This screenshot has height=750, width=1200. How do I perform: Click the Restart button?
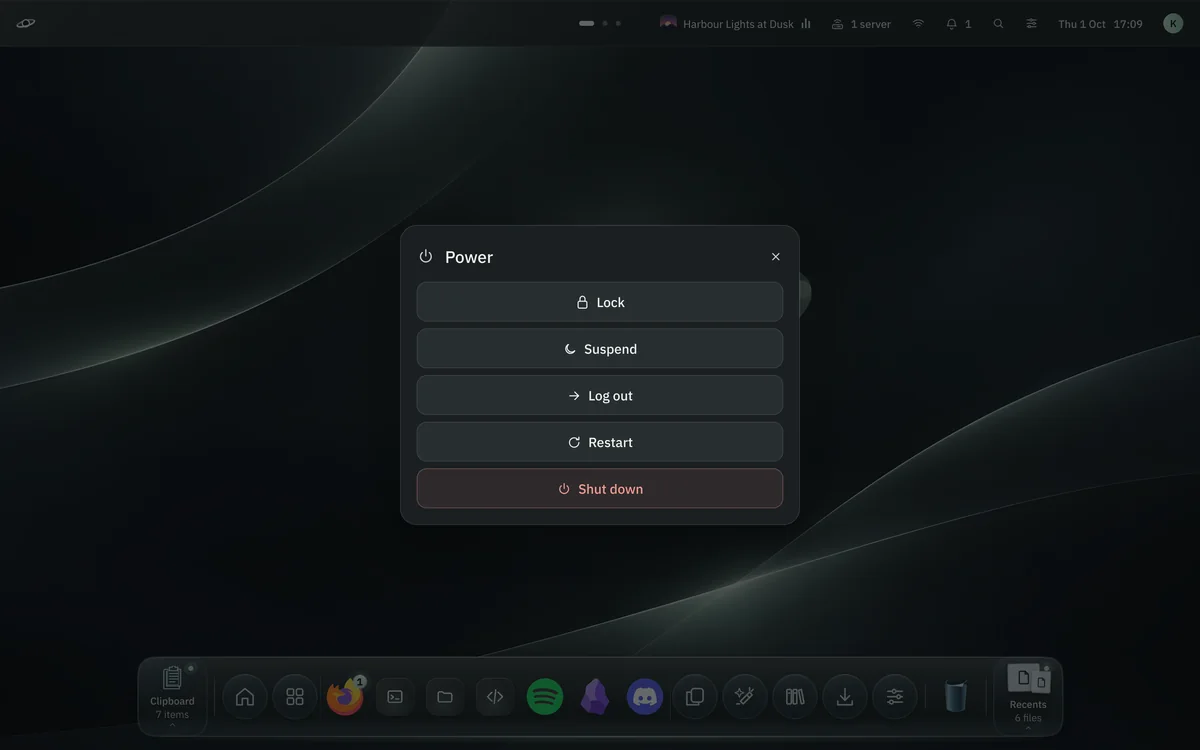click(x=600, y=442)
